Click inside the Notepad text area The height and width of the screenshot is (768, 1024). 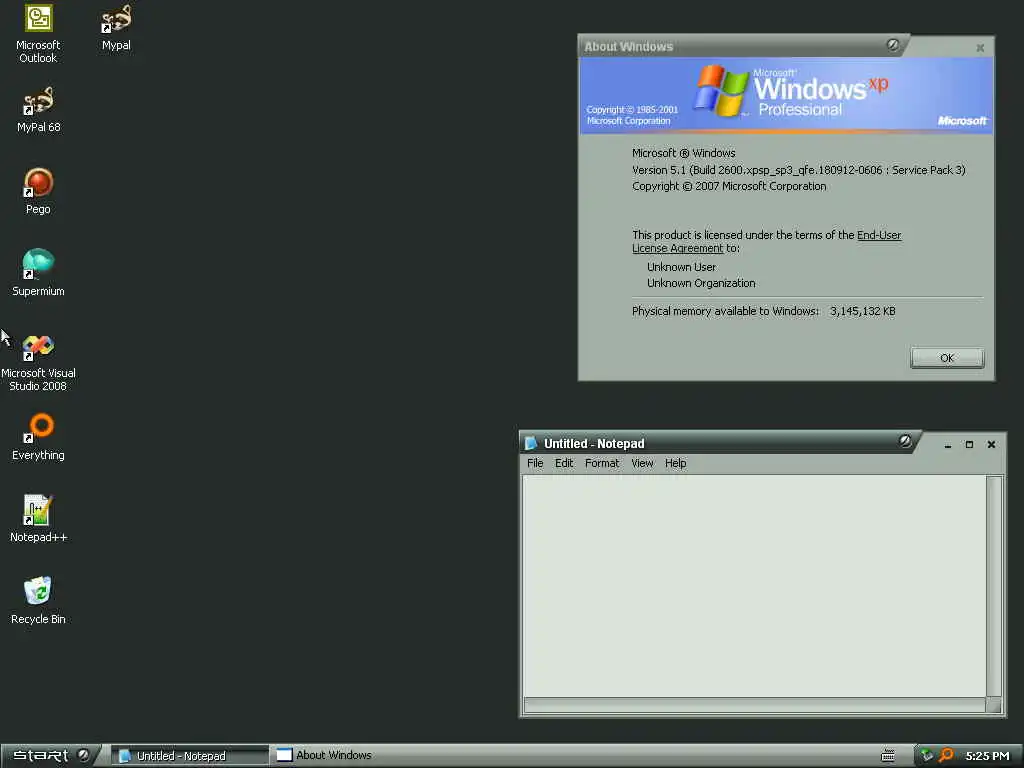pyautogui.click(x=754, y=586)
